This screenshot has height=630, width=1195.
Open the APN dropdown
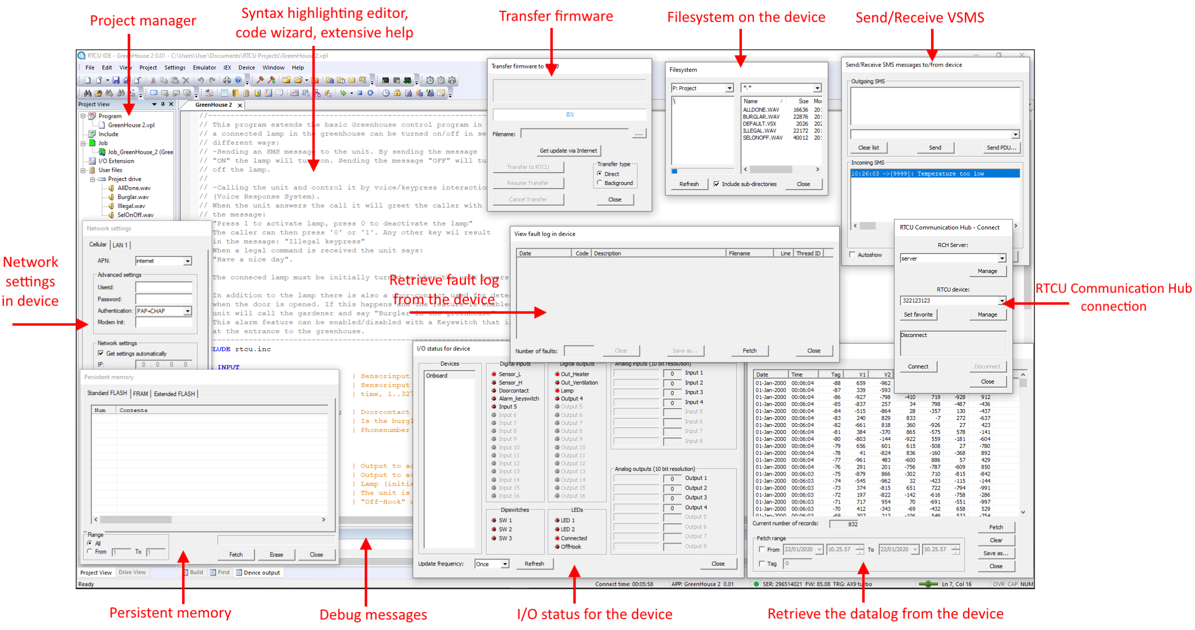point(187,261)
